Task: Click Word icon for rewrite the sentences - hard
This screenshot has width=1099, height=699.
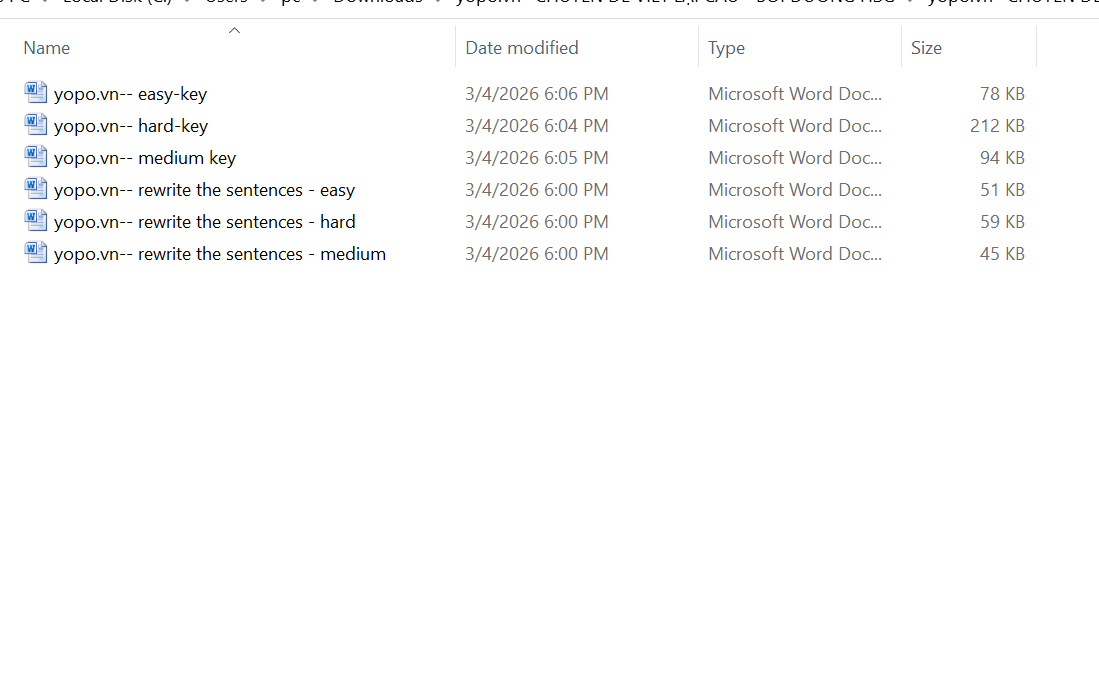Action: [x=36, y=221]
